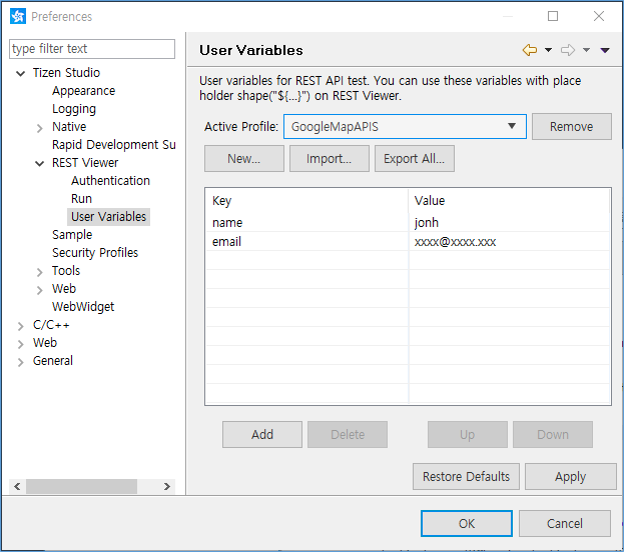624x552 pixels.
Task: Click the back navigation arrow icon
Action: tap(529, 50)
